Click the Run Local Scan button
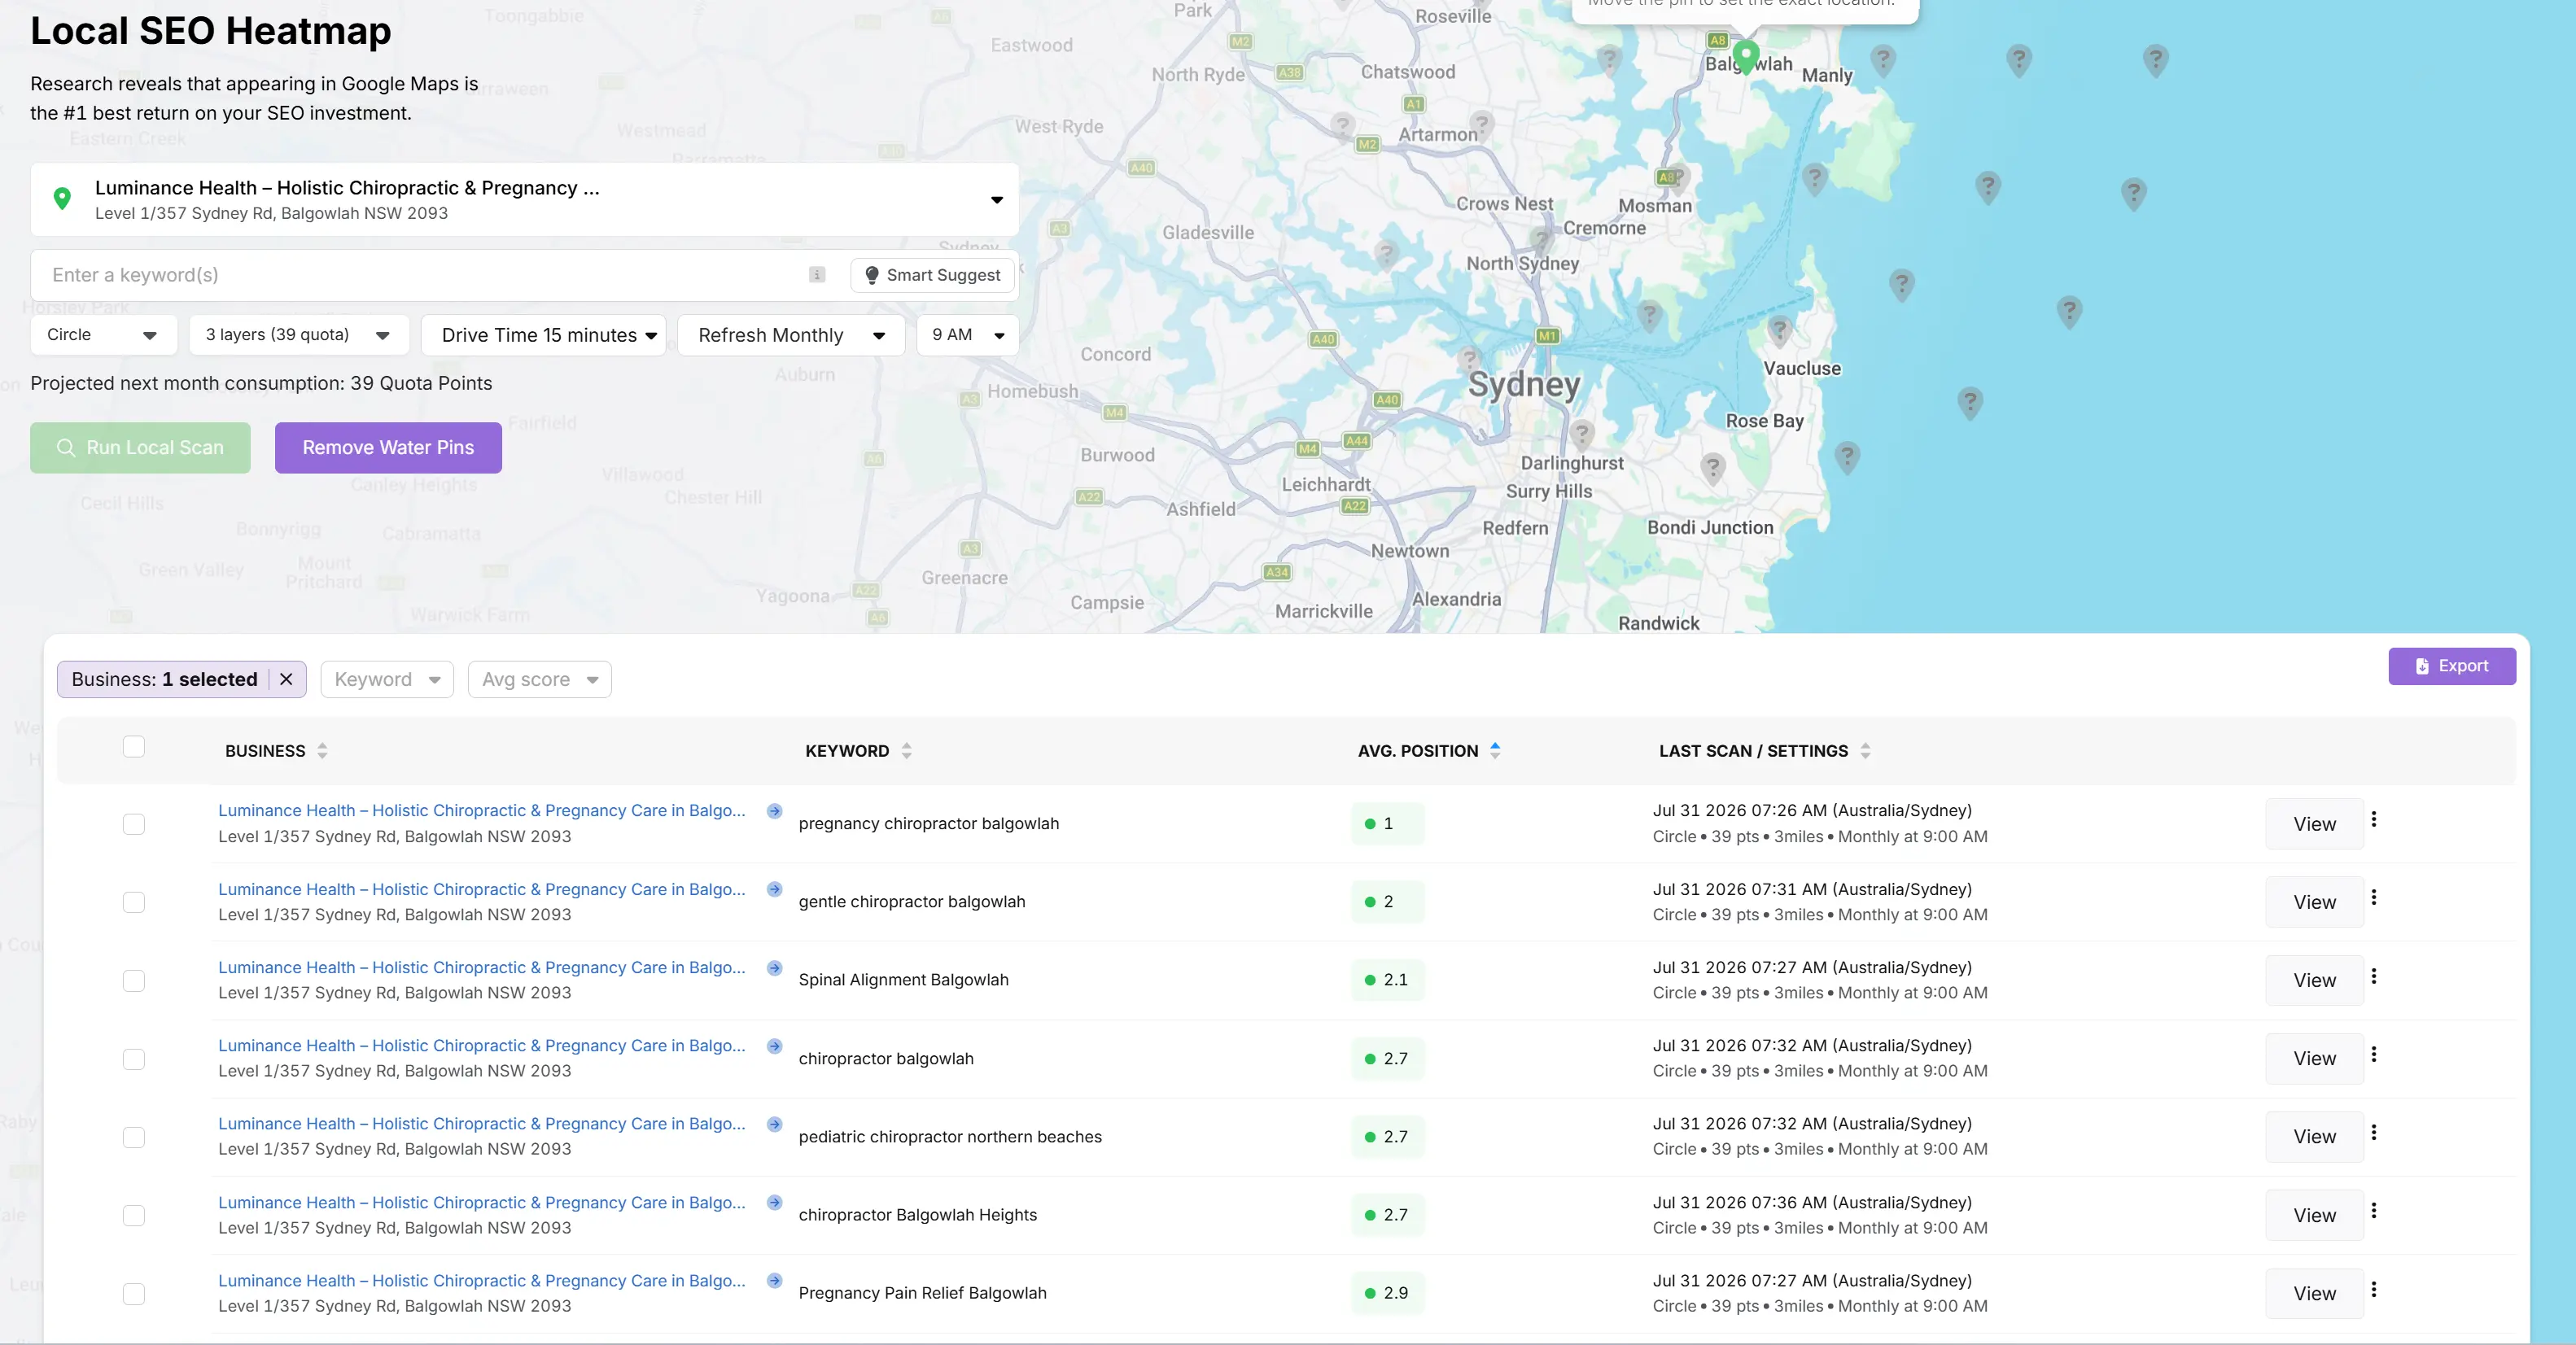 click(140, 448)
